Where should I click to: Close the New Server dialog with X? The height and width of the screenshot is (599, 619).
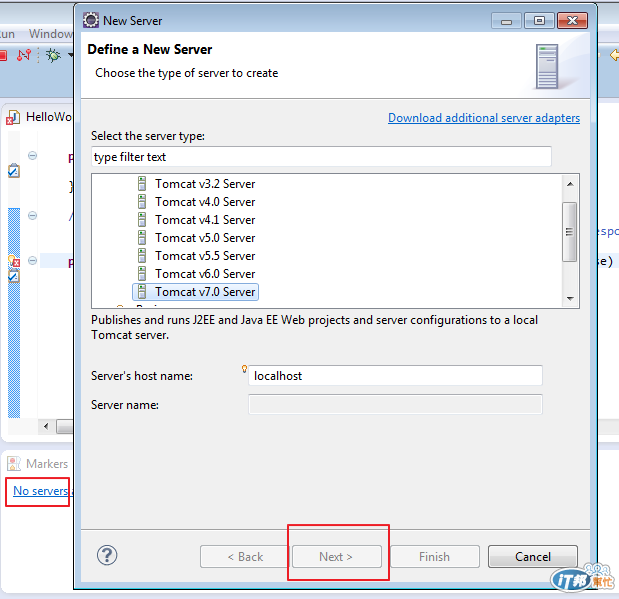pos(572,21)
